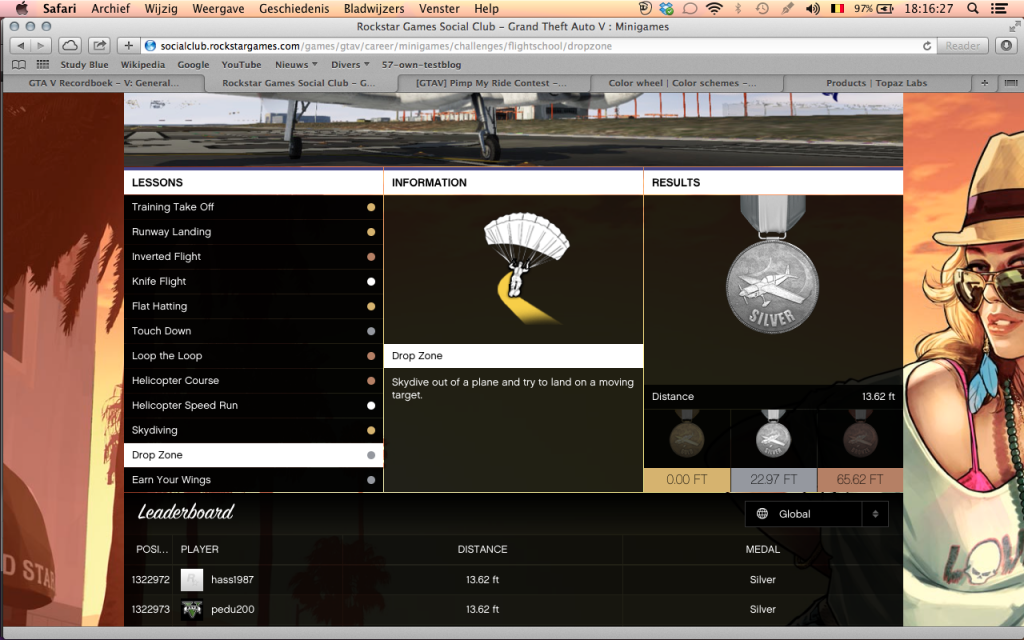Open the Bluetooth status menu

[x=738, y=8]
